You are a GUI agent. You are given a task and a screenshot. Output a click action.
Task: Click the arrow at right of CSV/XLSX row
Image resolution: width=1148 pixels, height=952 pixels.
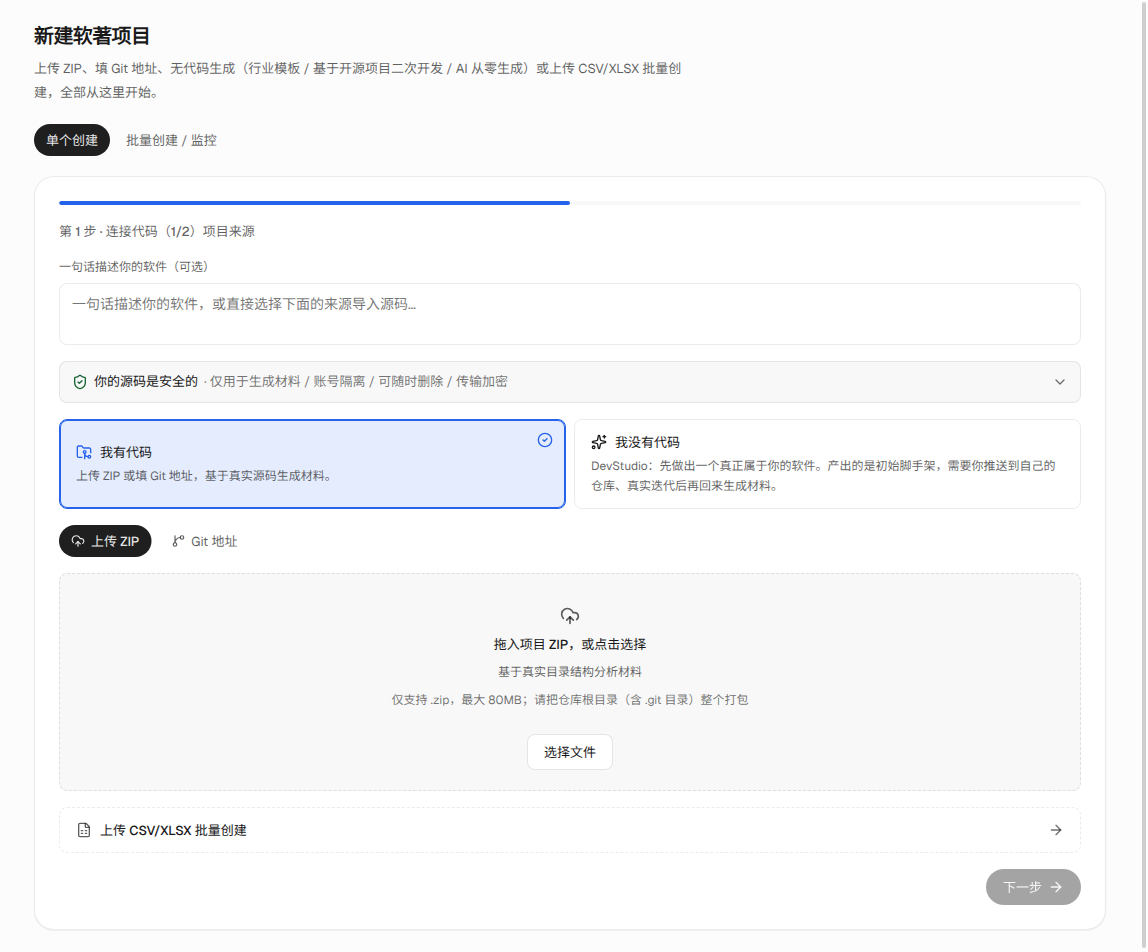pyautogui.click(x=1056, y=830)
